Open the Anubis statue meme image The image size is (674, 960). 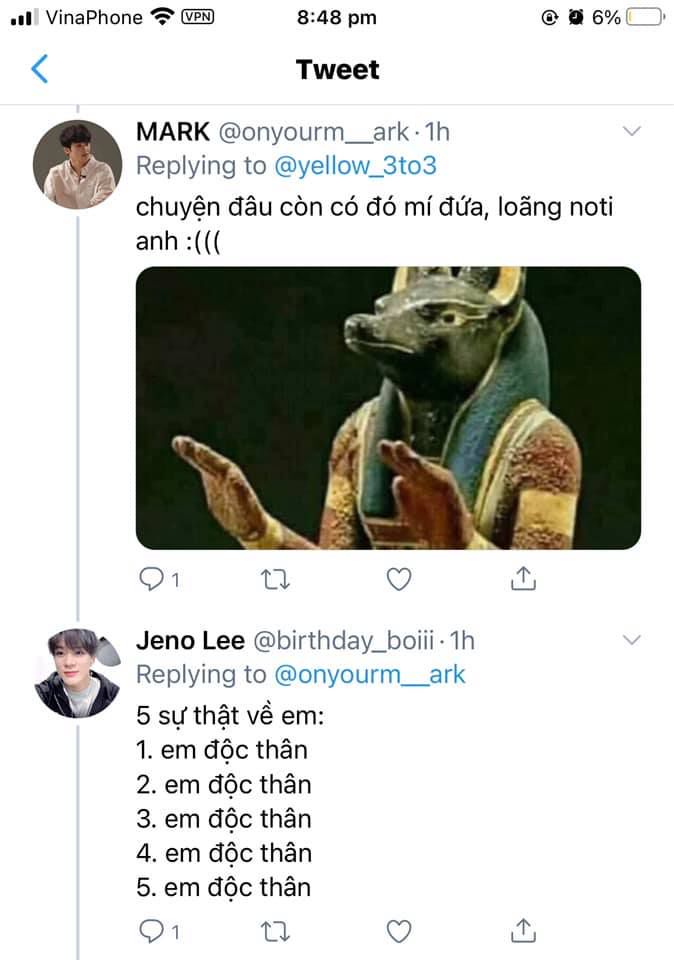tap(388, 407)
